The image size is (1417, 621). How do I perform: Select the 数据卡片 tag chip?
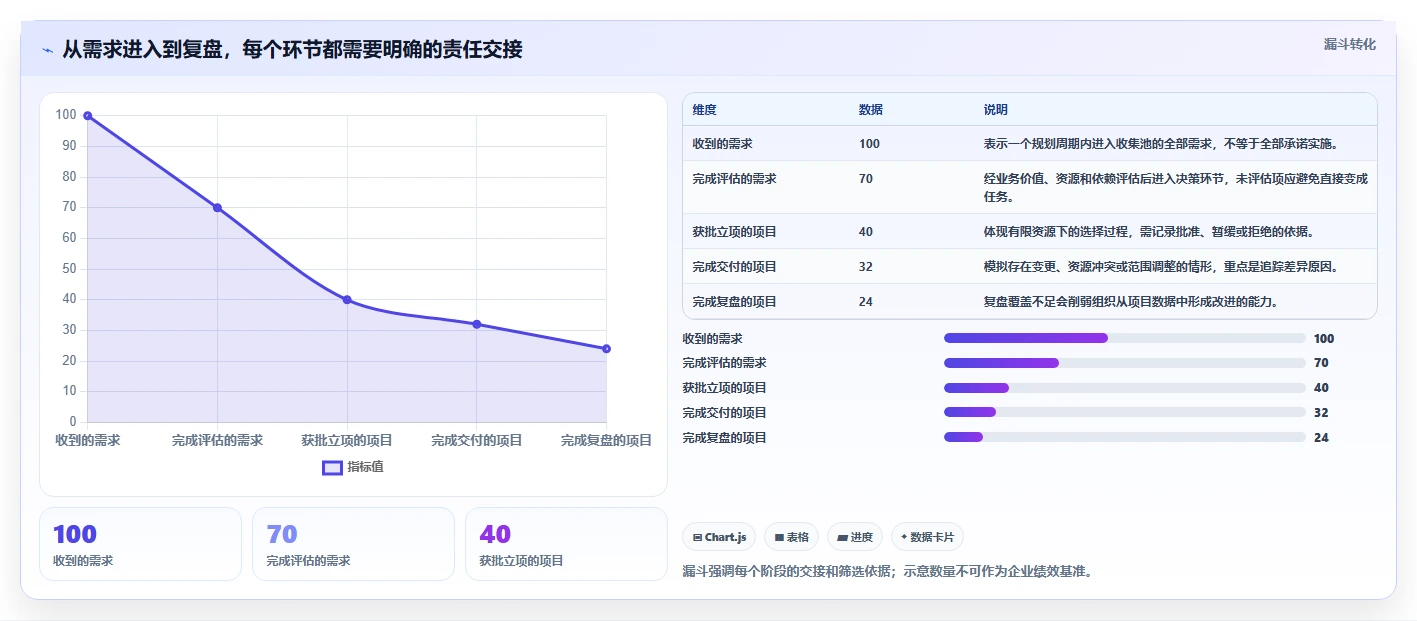(x=927, y=537)
